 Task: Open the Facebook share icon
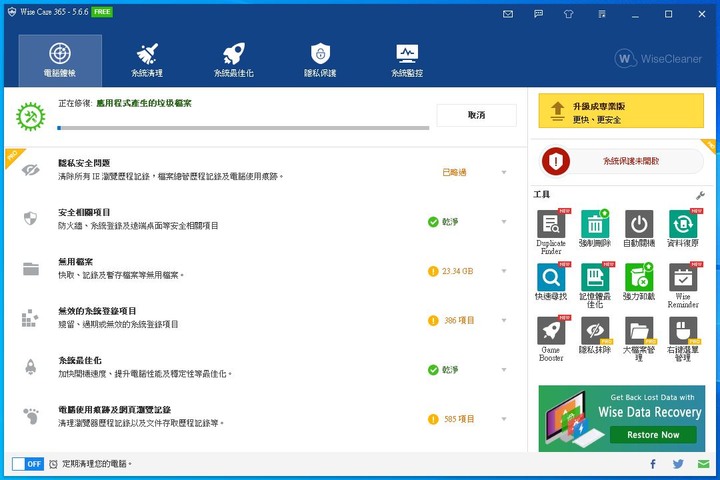point(653,464)
